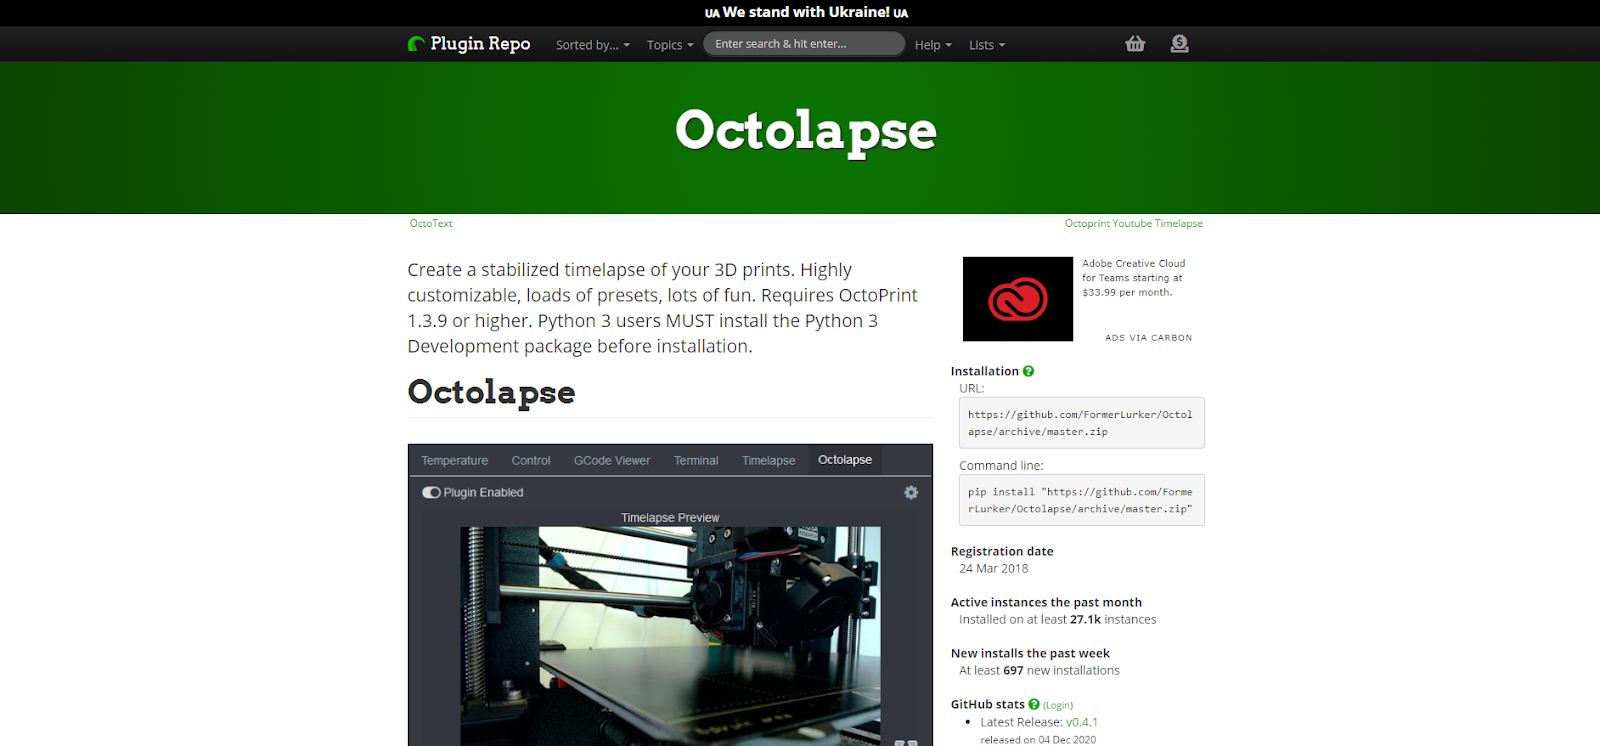Open the donate coin icon in navbar
This screenshot has height=746, width=1600.
[1180, 44]
